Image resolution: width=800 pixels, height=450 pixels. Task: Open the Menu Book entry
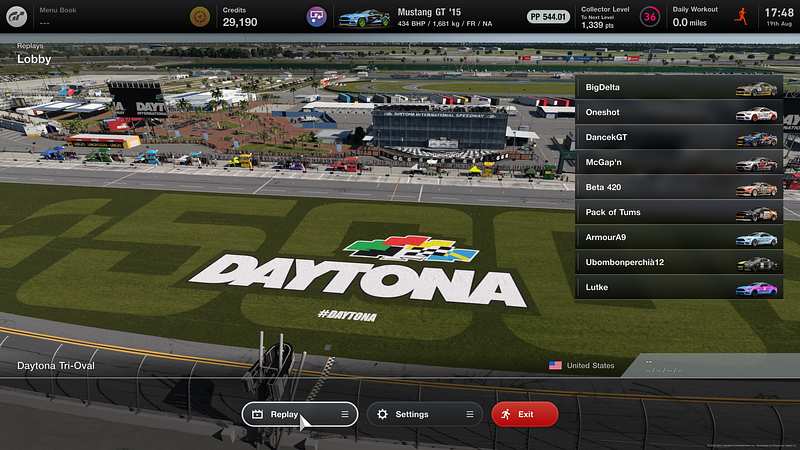58,16
